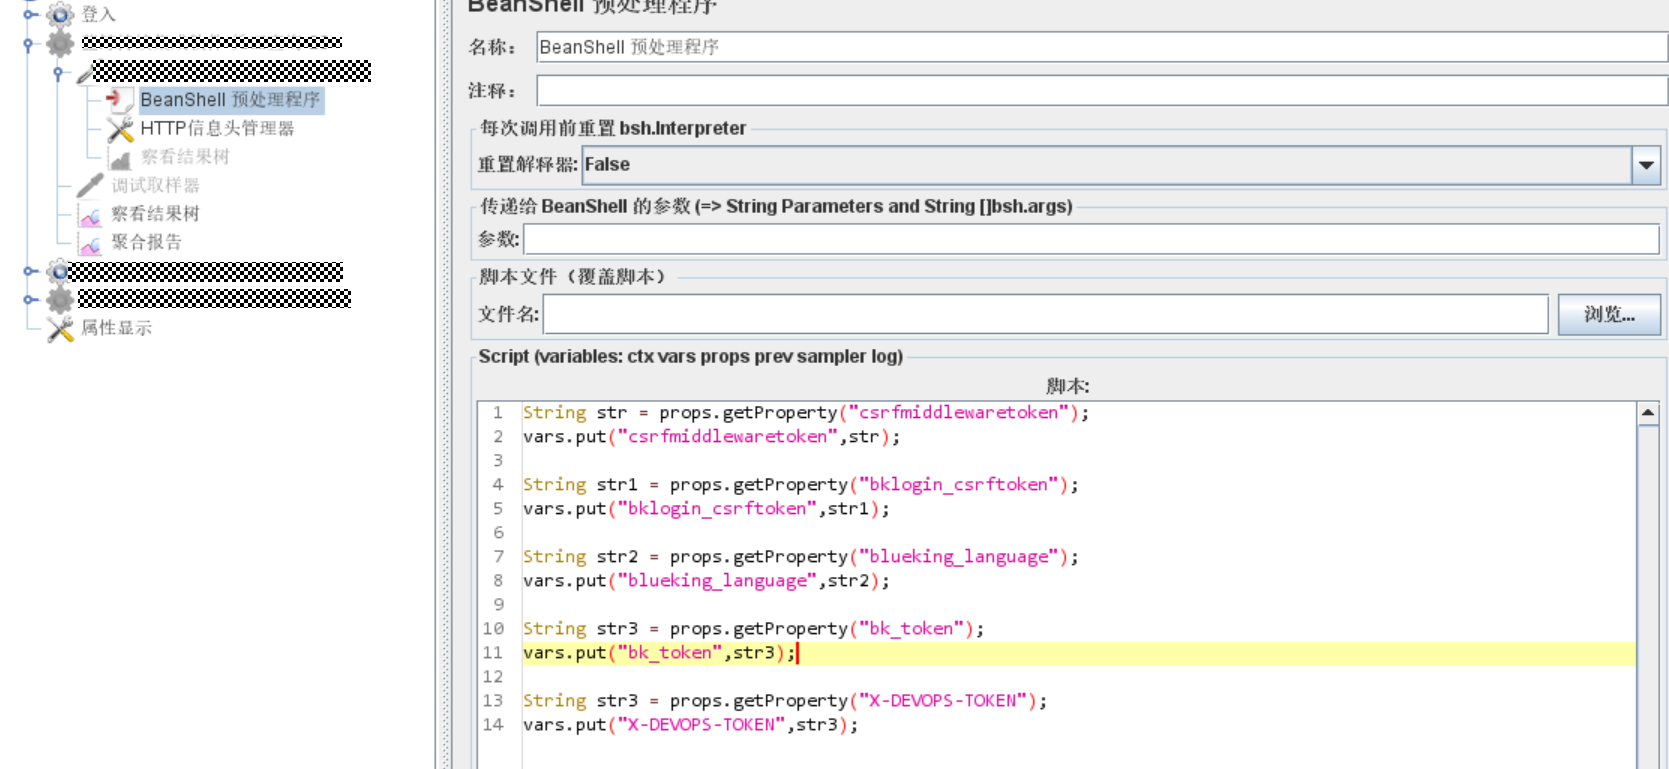Select the enabled 察看结果树 listener icon

(90, 214)
